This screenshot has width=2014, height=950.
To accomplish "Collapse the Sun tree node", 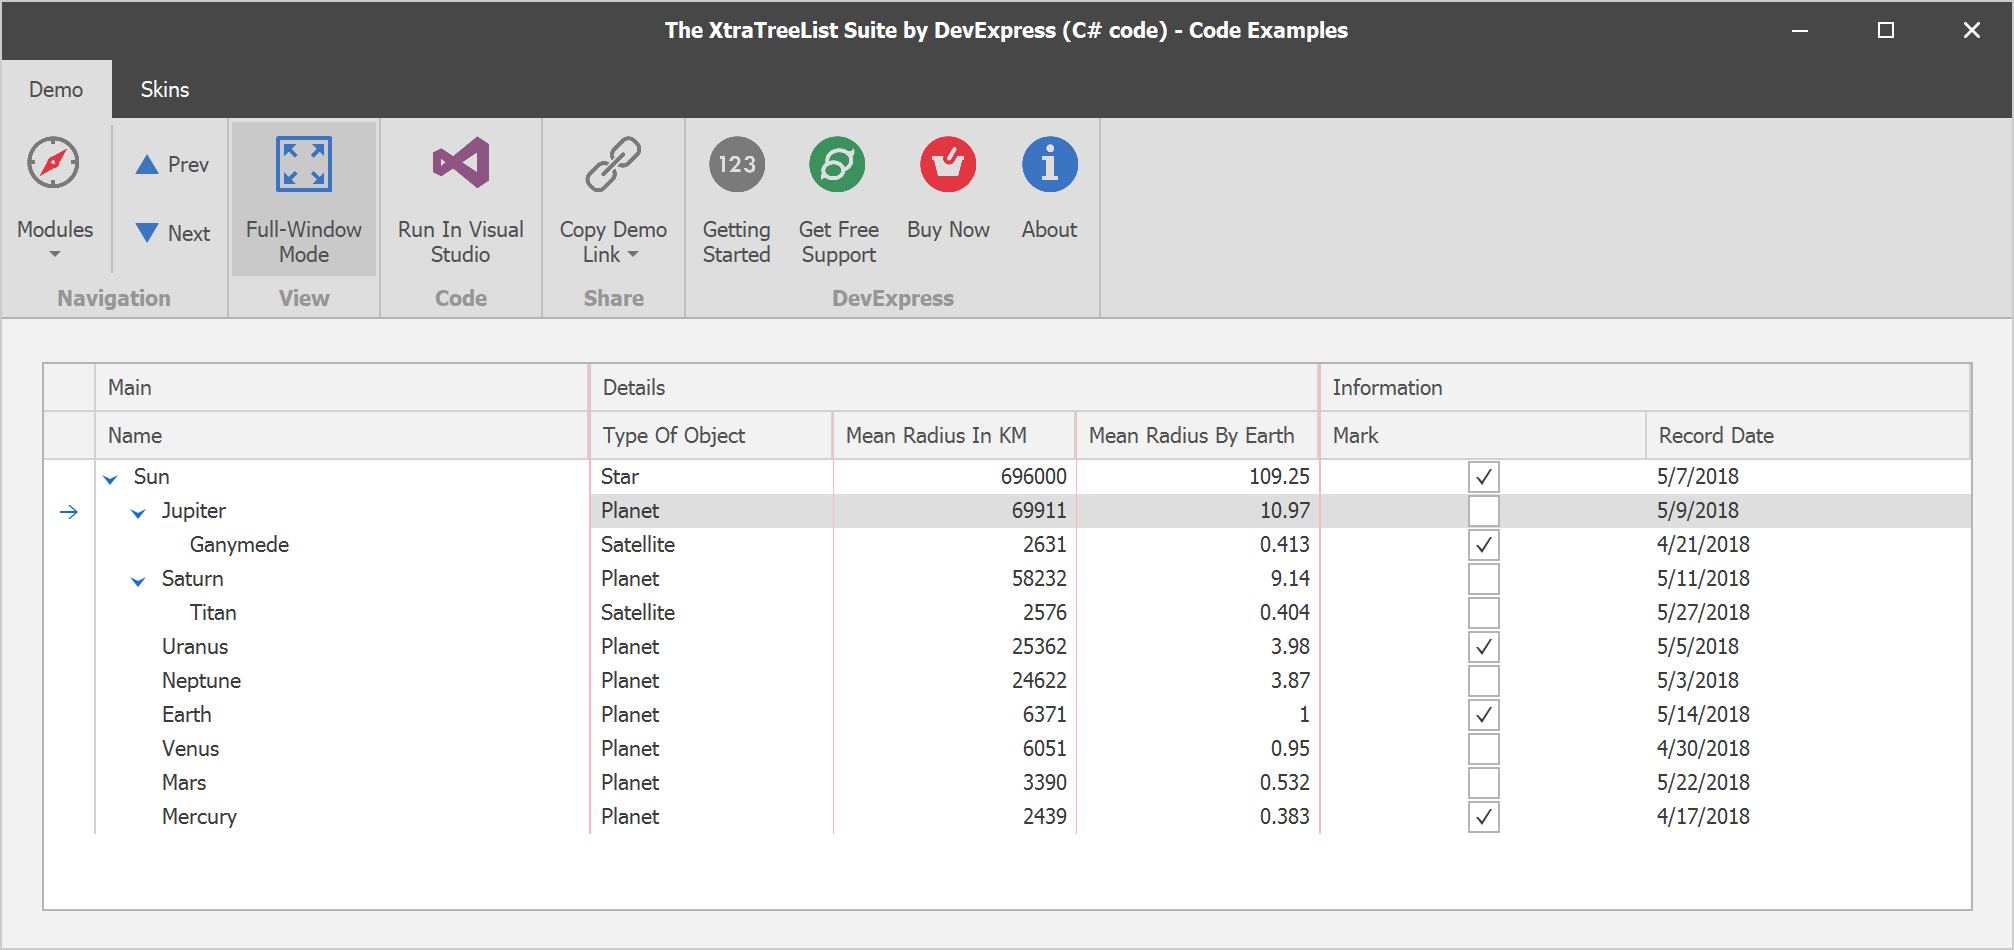I will point(111,479).
